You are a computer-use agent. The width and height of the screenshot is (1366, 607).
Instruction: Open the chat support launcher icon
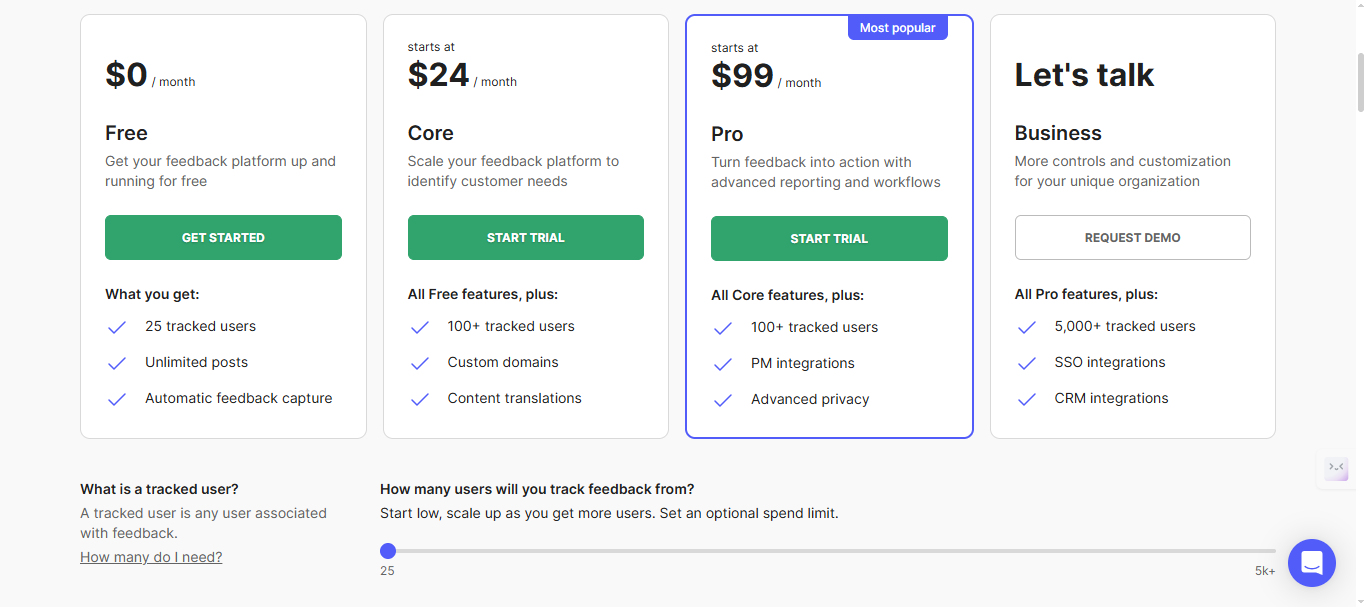click(x=1311, y=562)
